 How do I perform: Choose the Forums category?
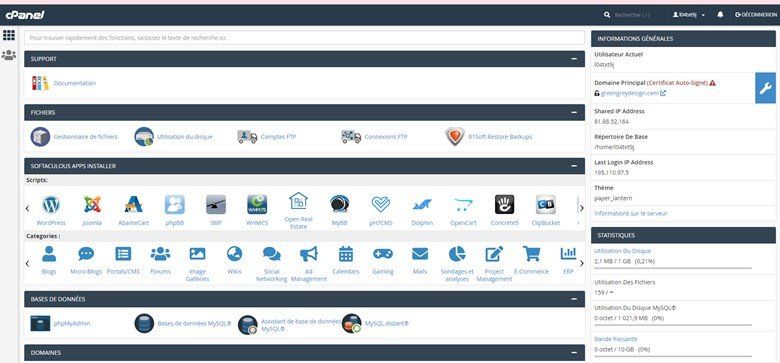pyautogui.click(x=160, y=254)
